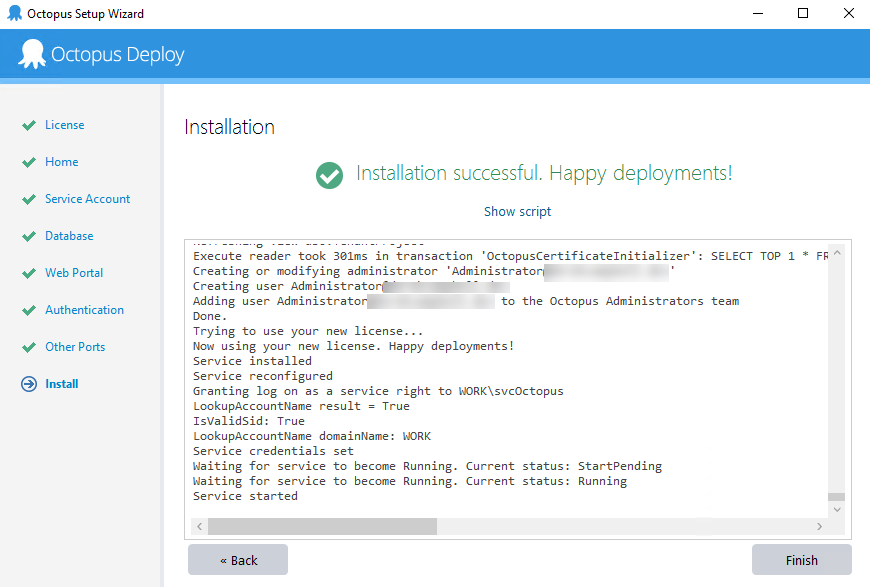
Task: Click the arrow icon next to Install
Action: pos(29,384)
